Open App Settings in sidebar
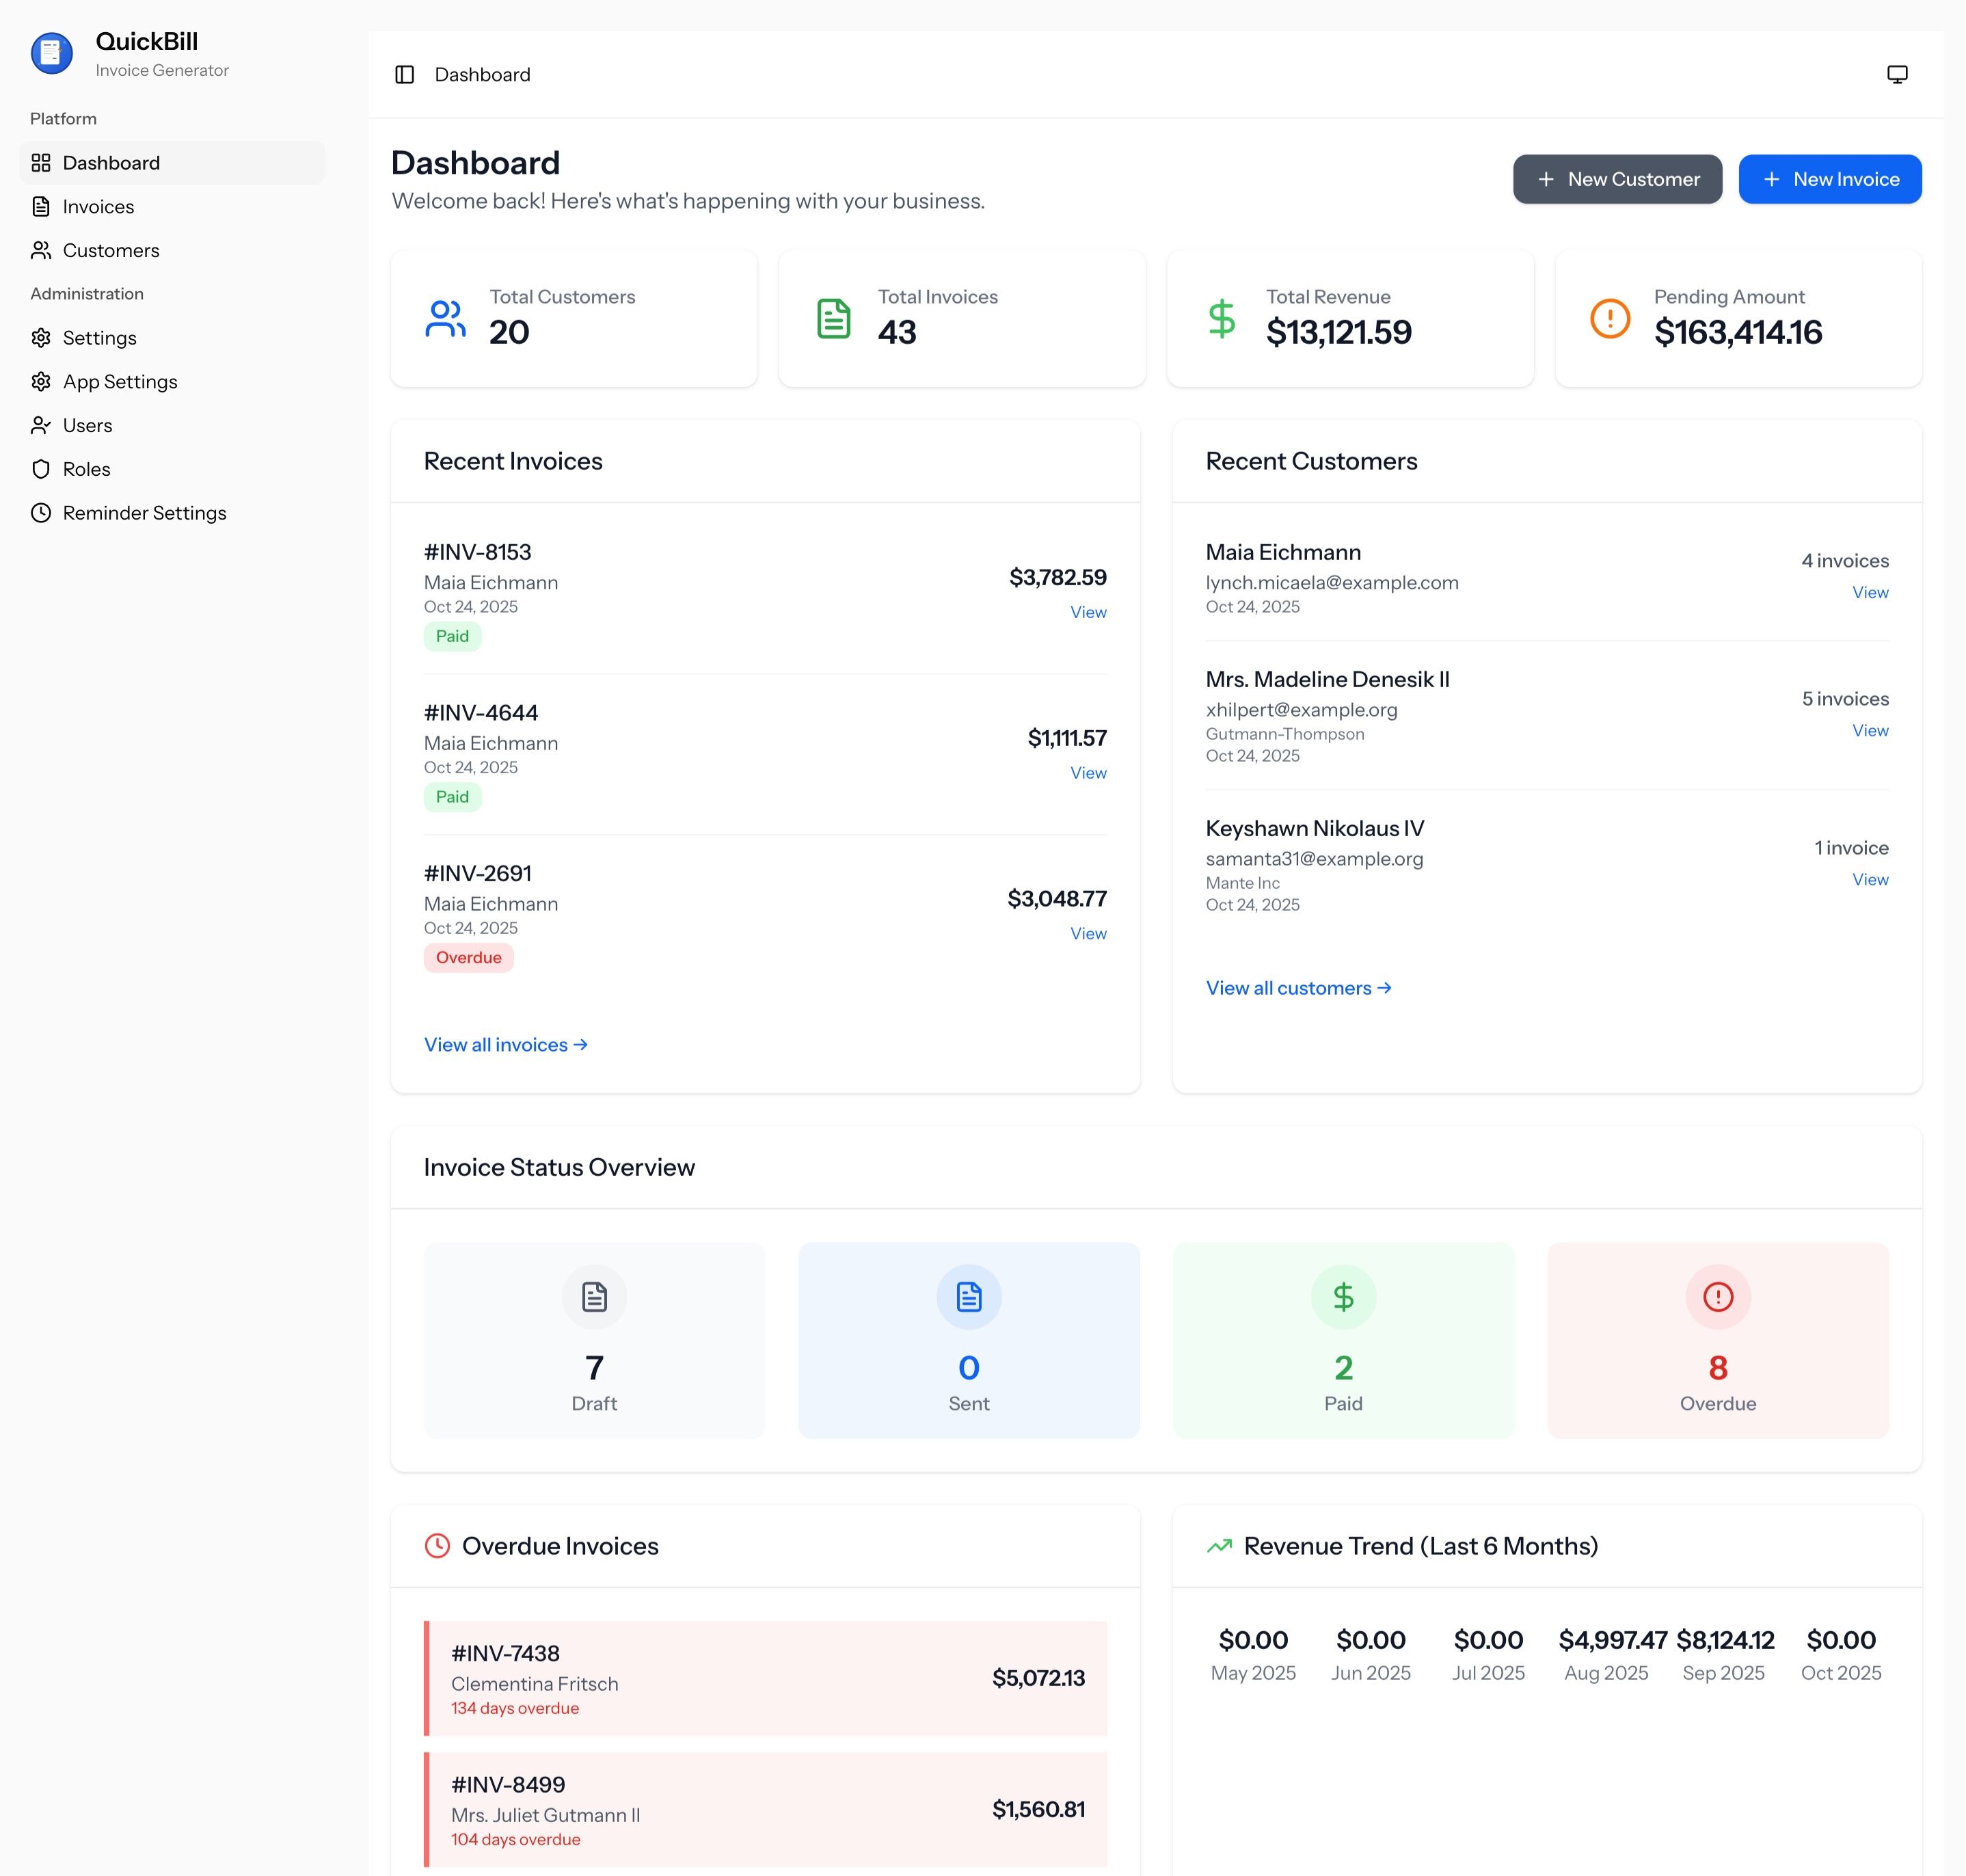 coord(119,382)
